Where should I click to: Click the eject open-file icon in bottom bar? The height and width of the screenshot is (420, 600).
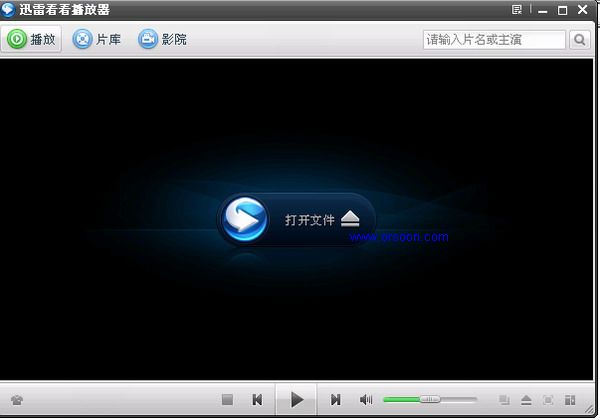[x=526, y=399]
